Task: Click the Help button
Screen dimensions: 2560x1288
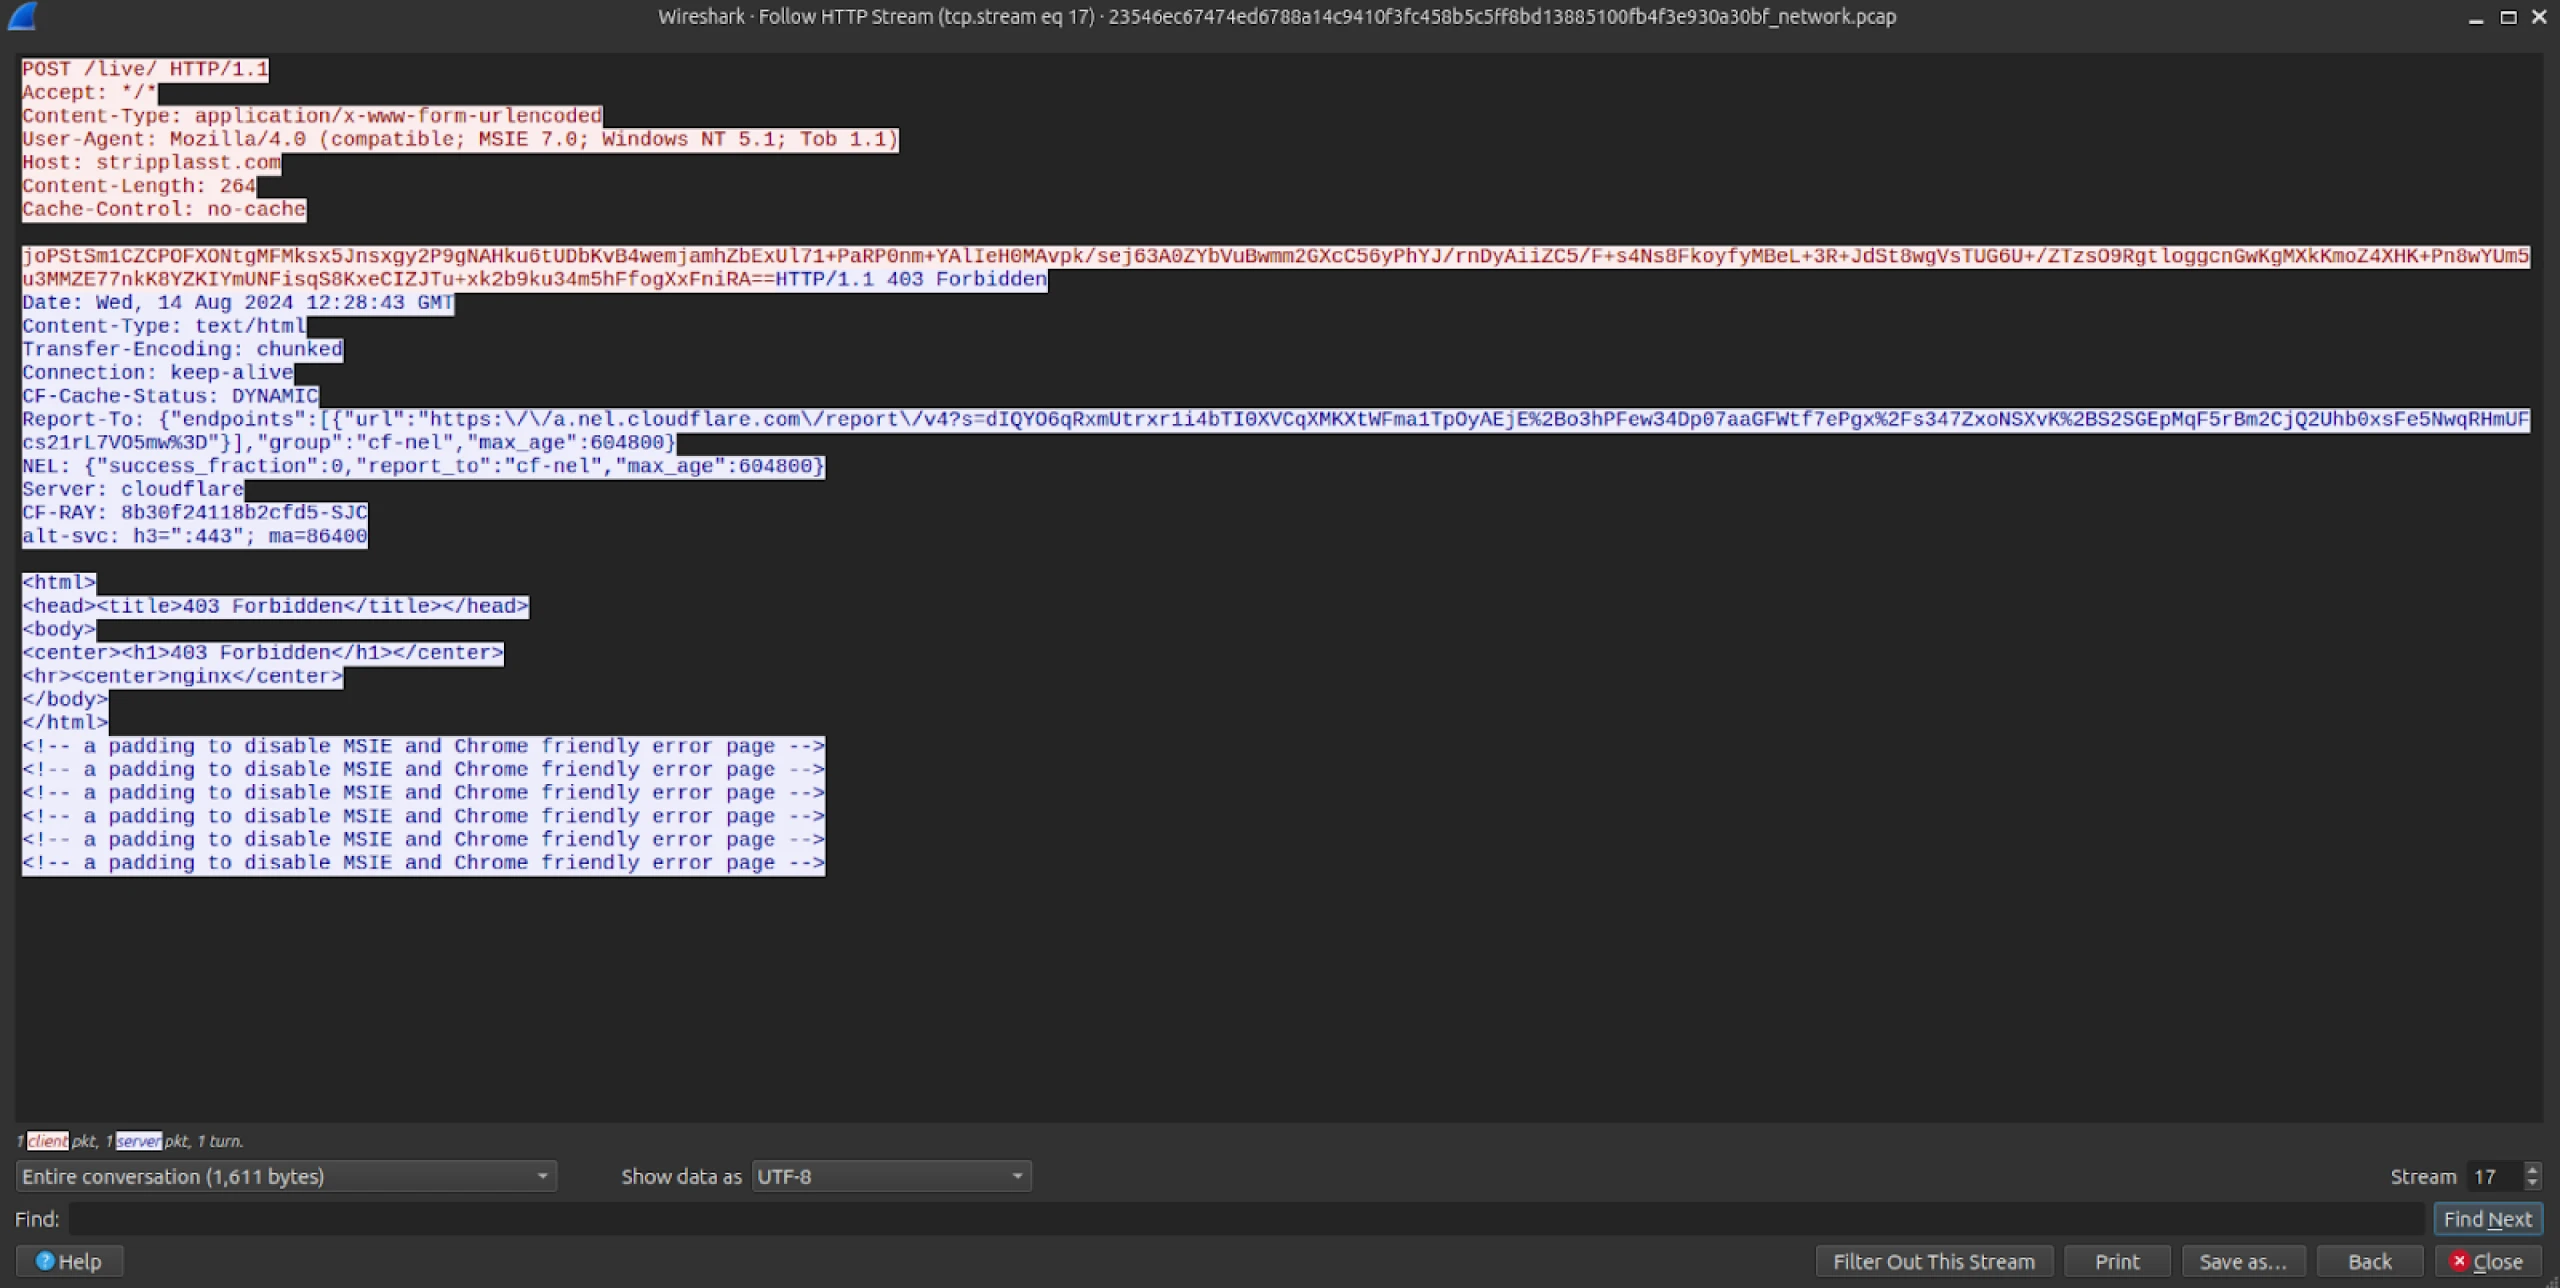Action: tap(69, 1261)
